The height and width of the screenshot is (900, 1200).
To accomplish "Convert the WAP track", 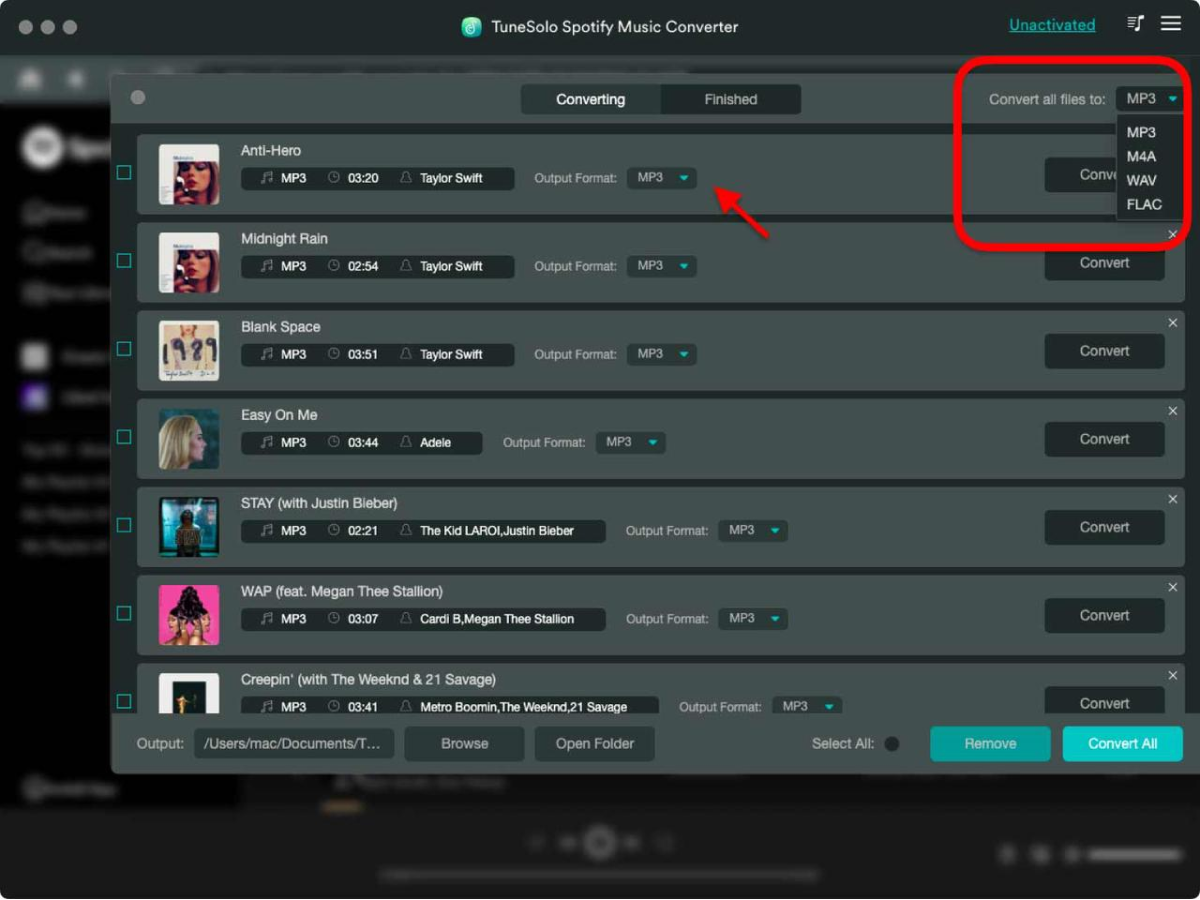I will [x=1104, y=615].
